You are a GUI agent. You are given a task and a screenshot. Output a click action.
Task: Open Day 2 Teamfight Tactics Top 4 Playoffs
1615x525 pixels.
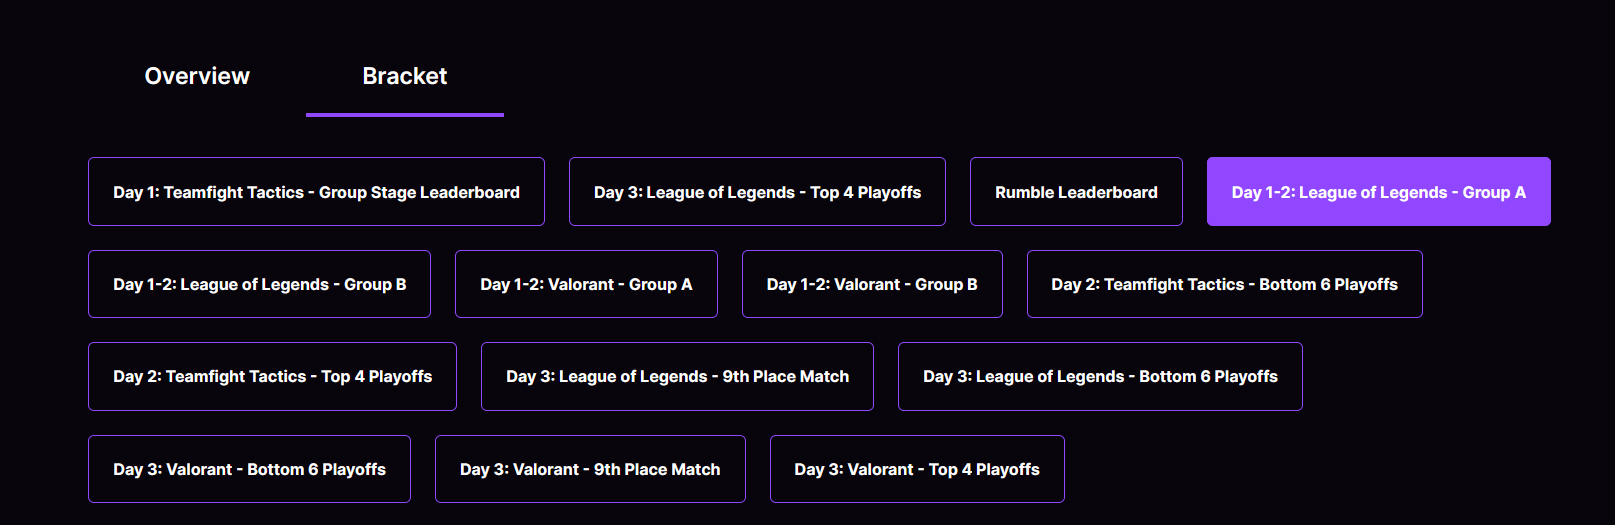[x=272, y=376]
